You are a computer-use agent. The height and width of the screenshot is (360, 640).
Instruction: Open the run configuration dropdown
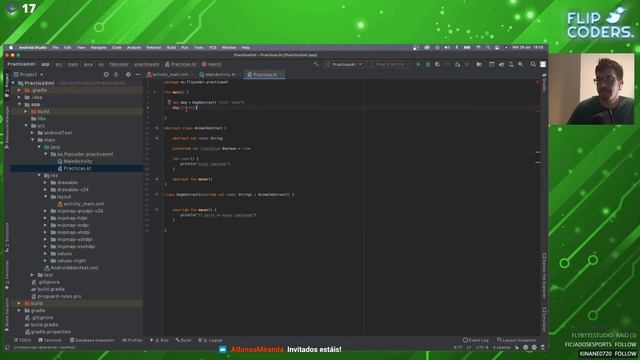[x=344, y=64]
